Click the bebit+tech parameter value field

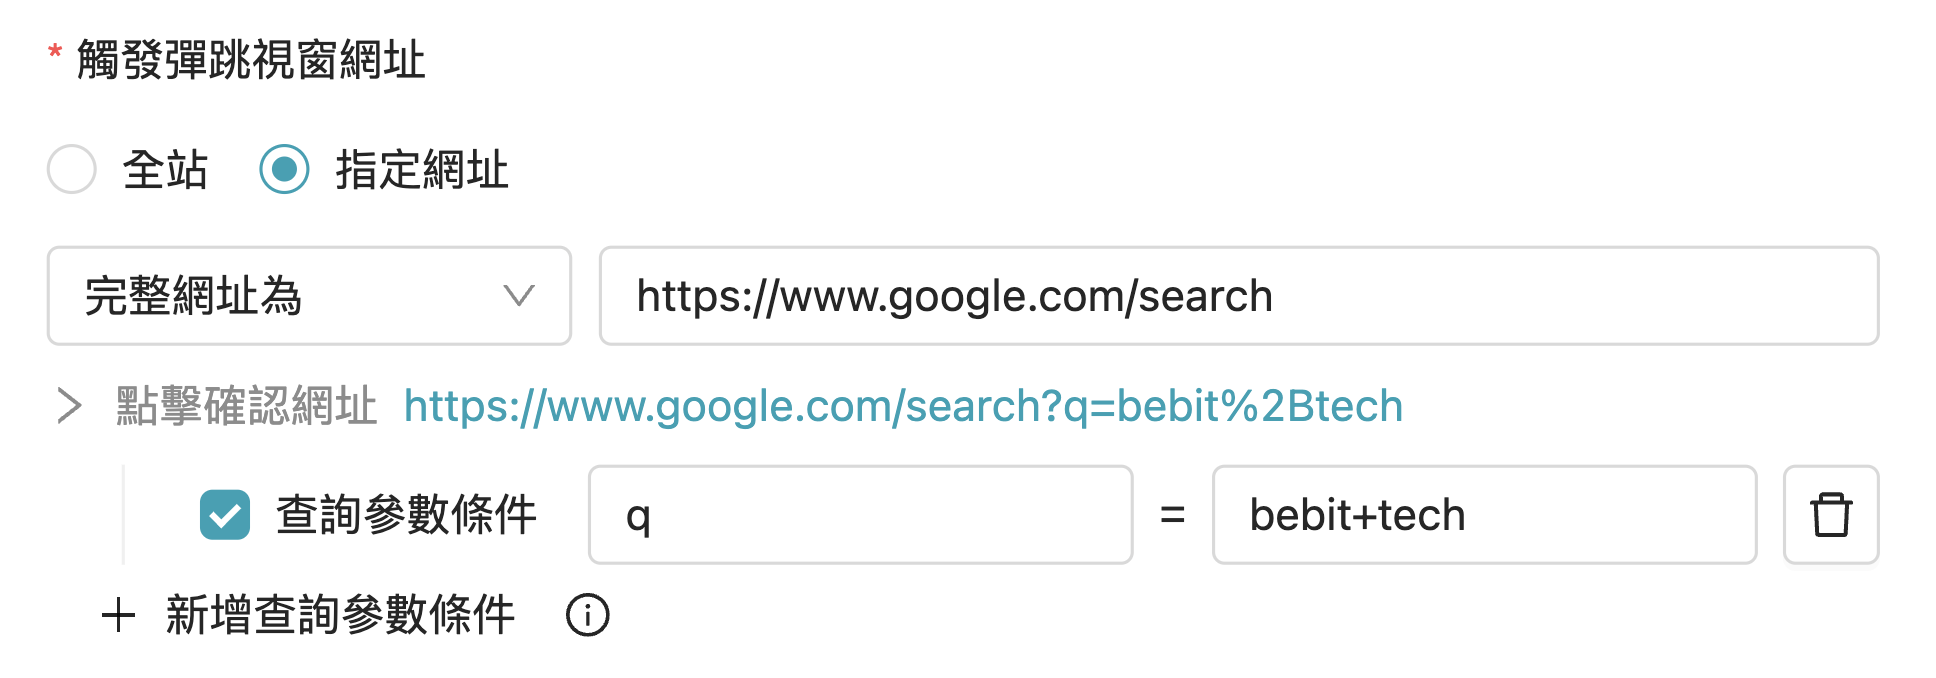(x=1484, y=514)
